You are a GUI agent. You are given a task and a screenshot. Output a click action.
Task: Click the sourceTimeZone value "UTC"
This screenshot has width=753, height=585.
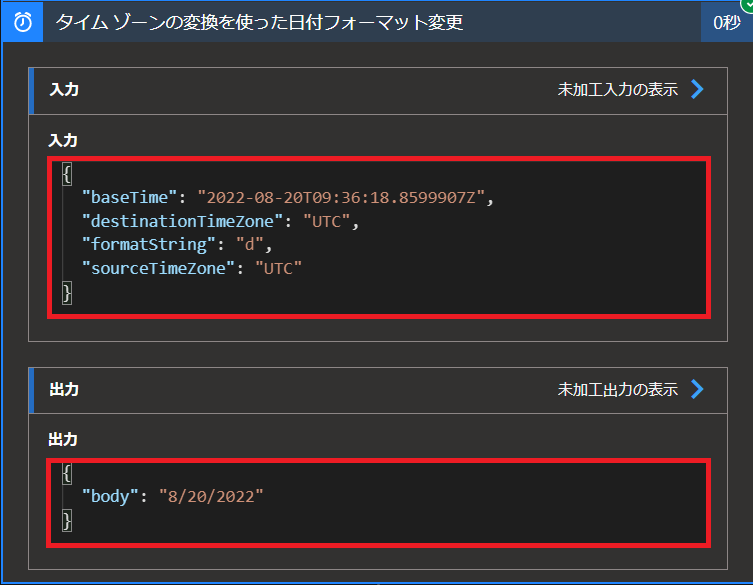pyautogui.click(x=279, y=268)
